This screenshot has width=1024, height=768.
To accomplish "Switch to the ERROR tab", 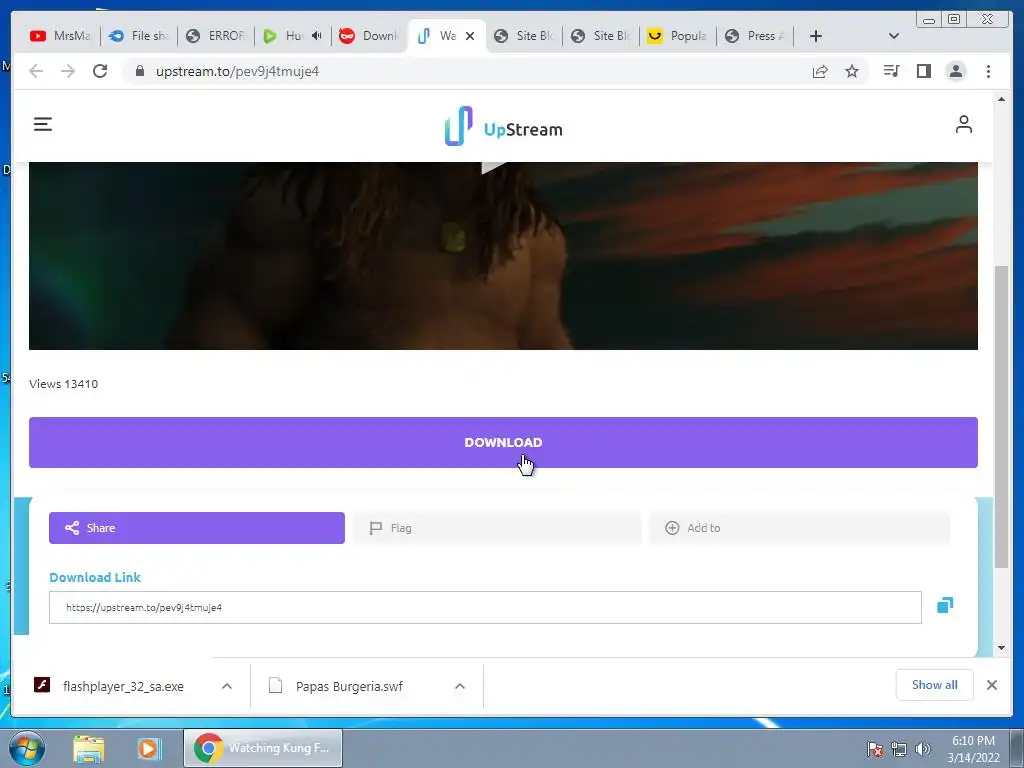I will coord(216,36).
